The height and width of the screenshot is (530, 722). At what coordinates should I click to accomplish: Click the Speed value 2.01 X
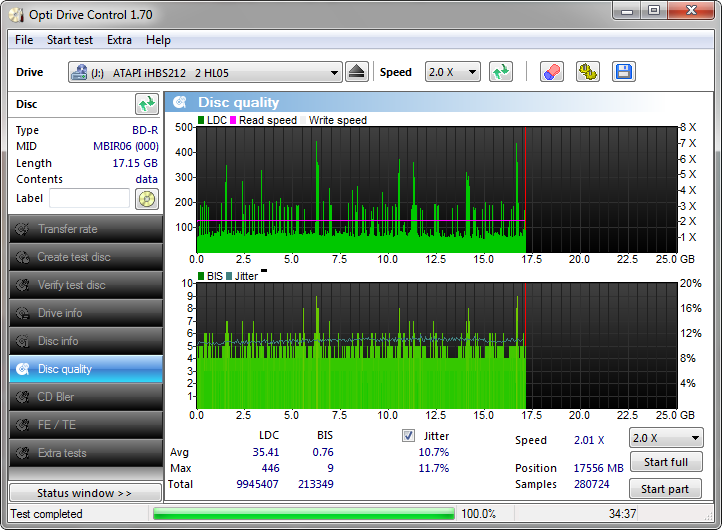(x=589, y=440)
